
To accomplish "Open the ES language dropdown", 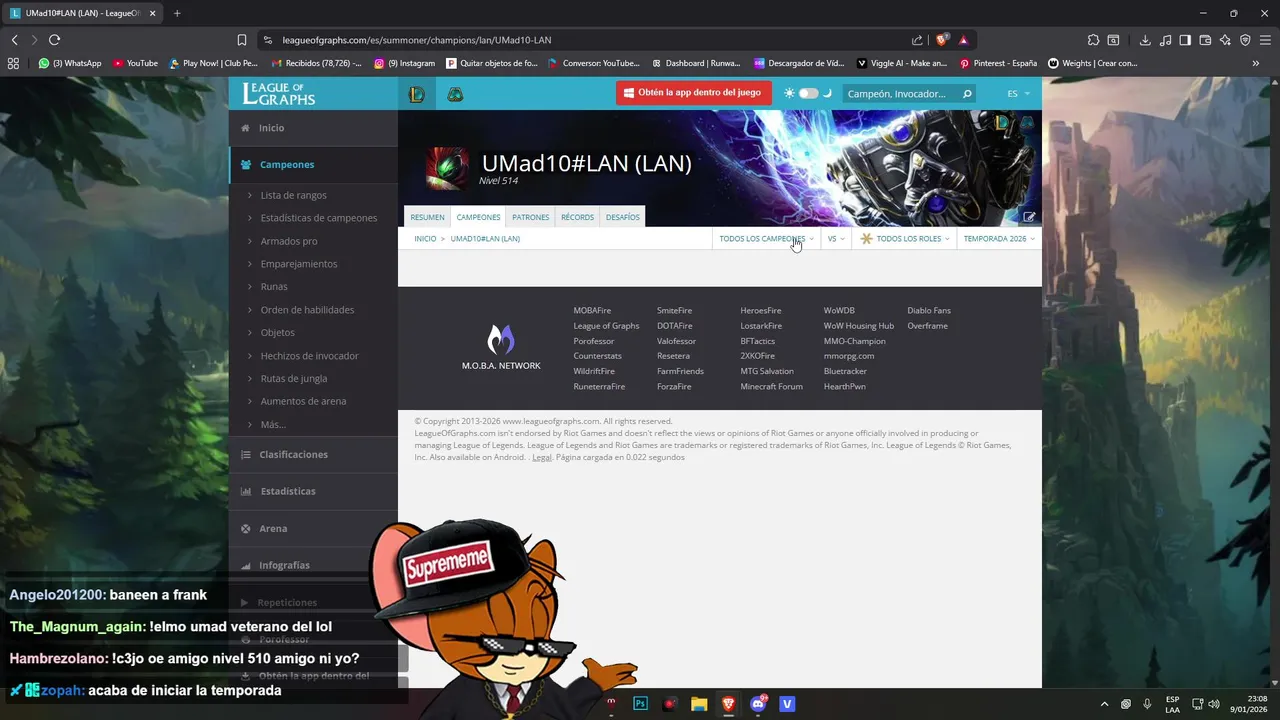I will click(1018, 94).
